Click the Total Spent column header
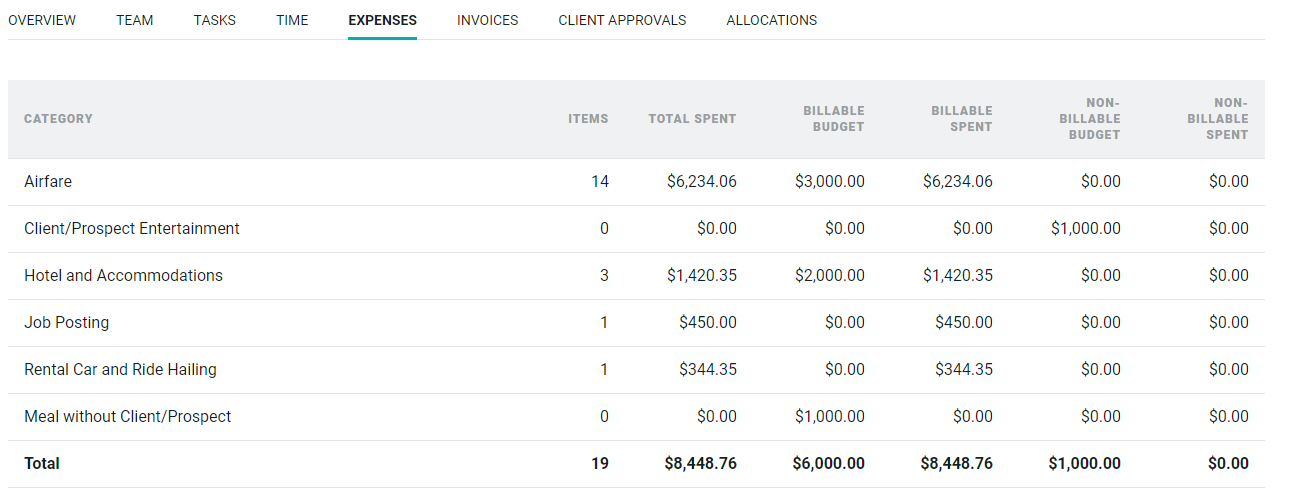Screen dimensions: 1289x499 point(692,119)
